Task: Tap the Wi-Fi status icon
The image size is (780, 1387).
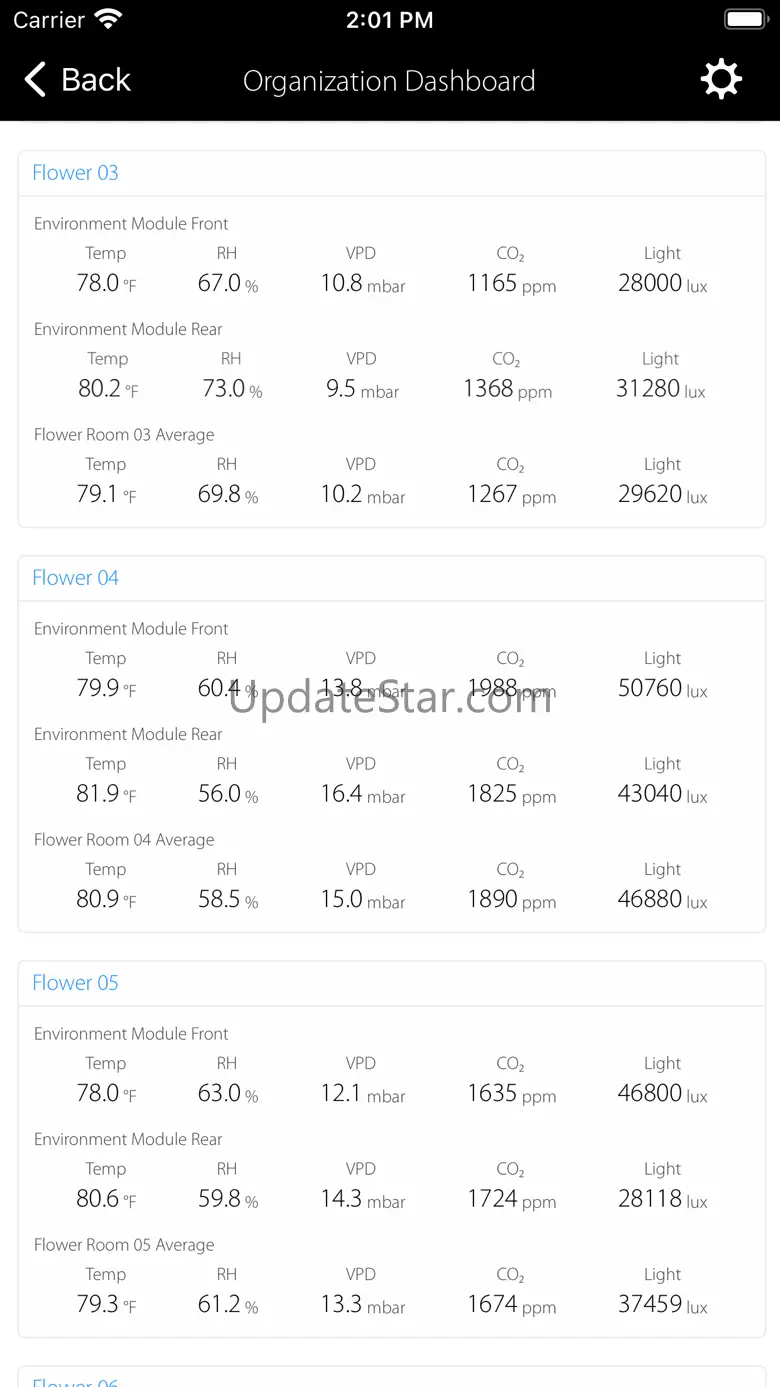Action: [107, 19]
